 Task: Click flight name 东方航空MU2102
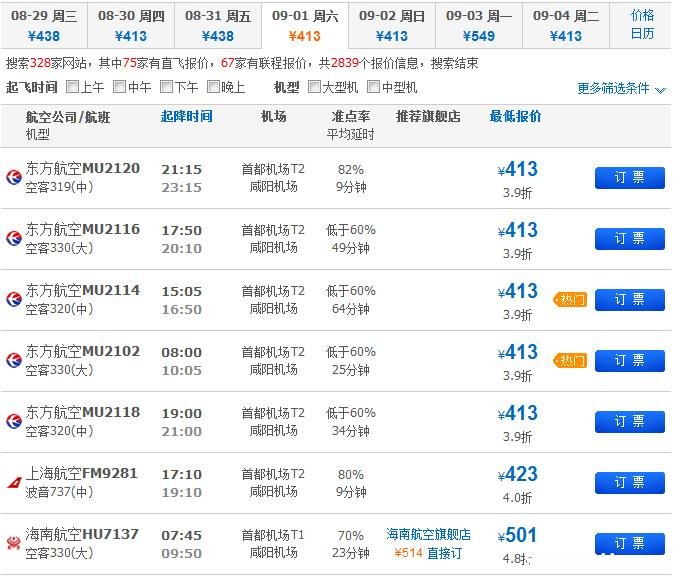pos(82,351)
